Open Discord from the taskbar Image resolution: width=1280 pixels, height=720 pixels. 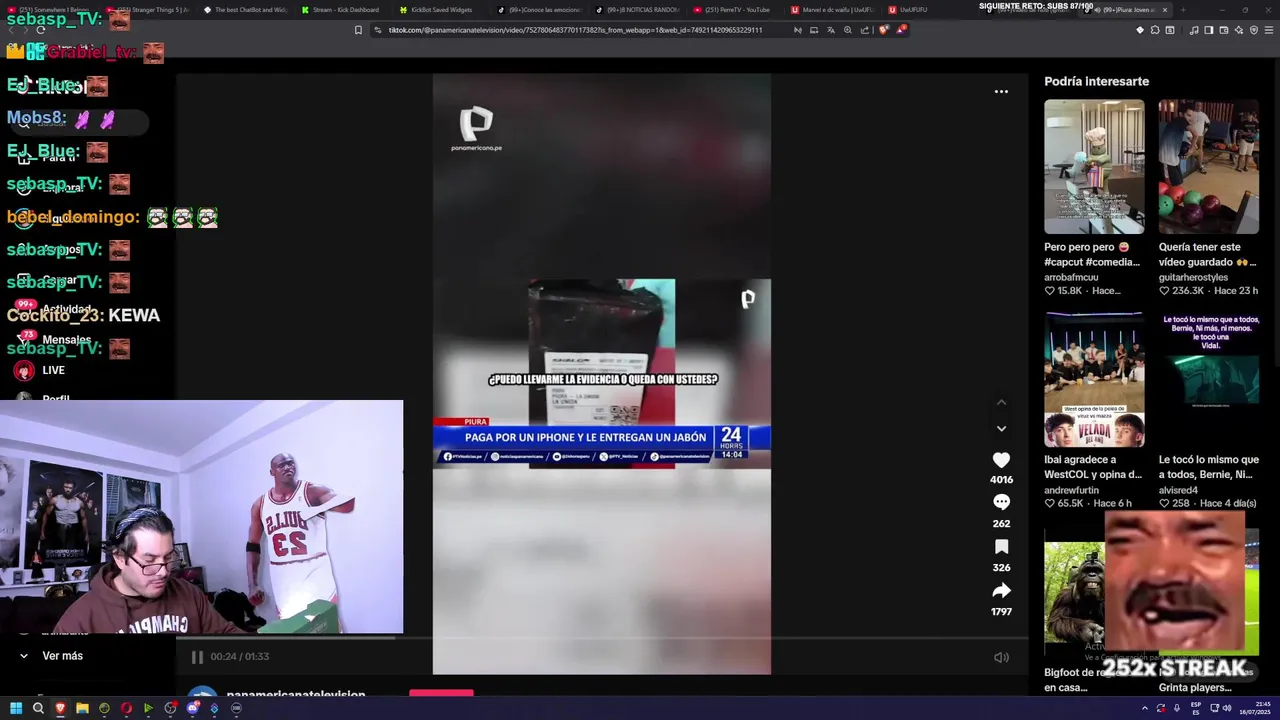tap(192, 708)
